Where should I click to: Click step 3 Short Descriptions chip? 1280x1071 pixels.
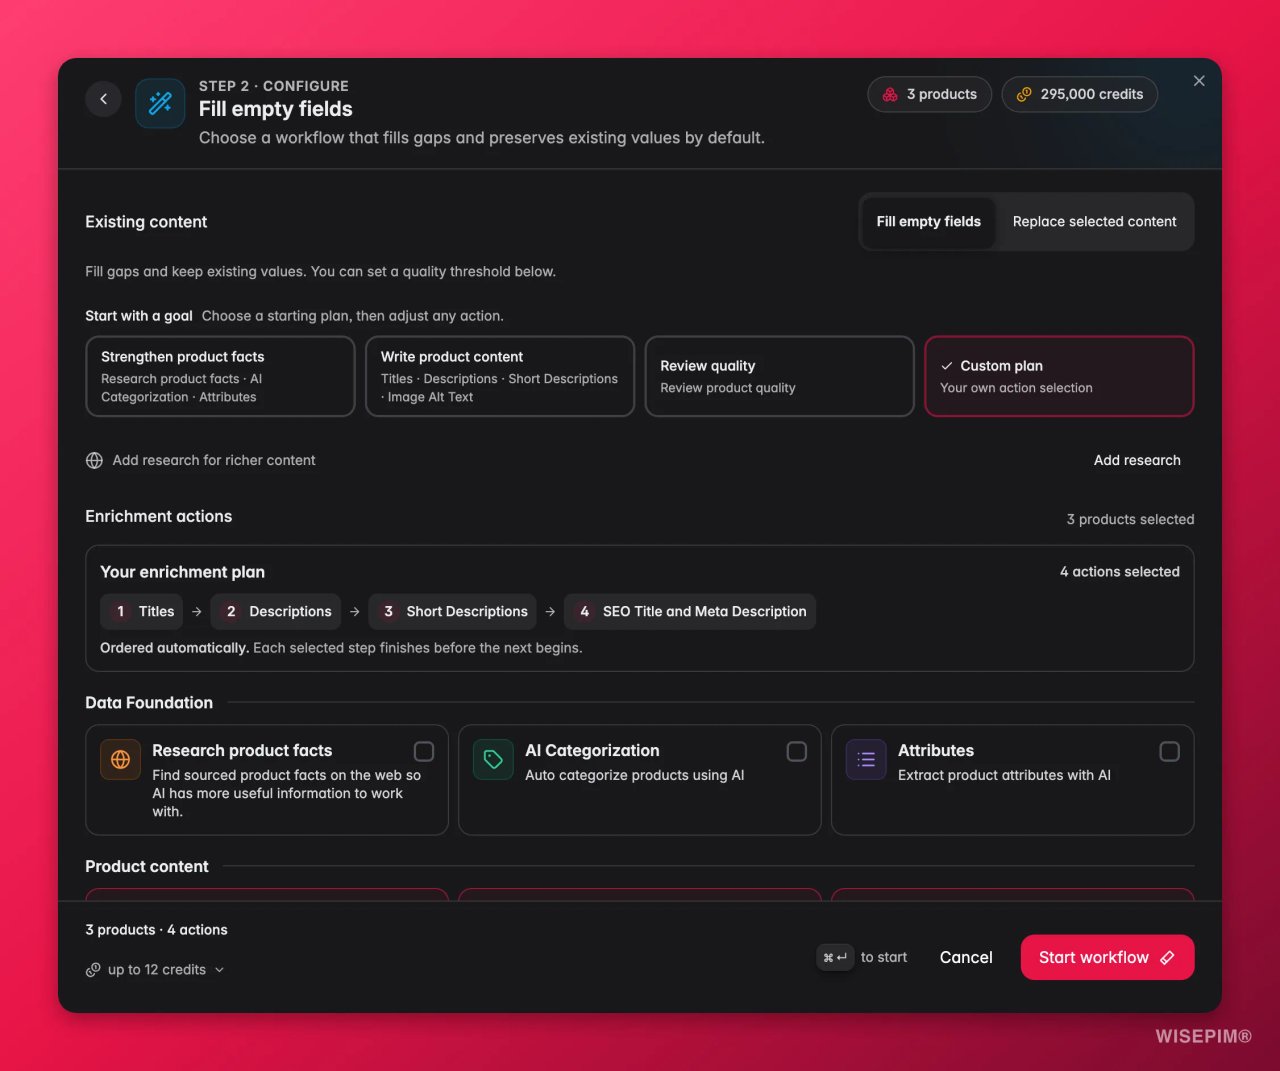pyautogui.click(x=453, y=612)
